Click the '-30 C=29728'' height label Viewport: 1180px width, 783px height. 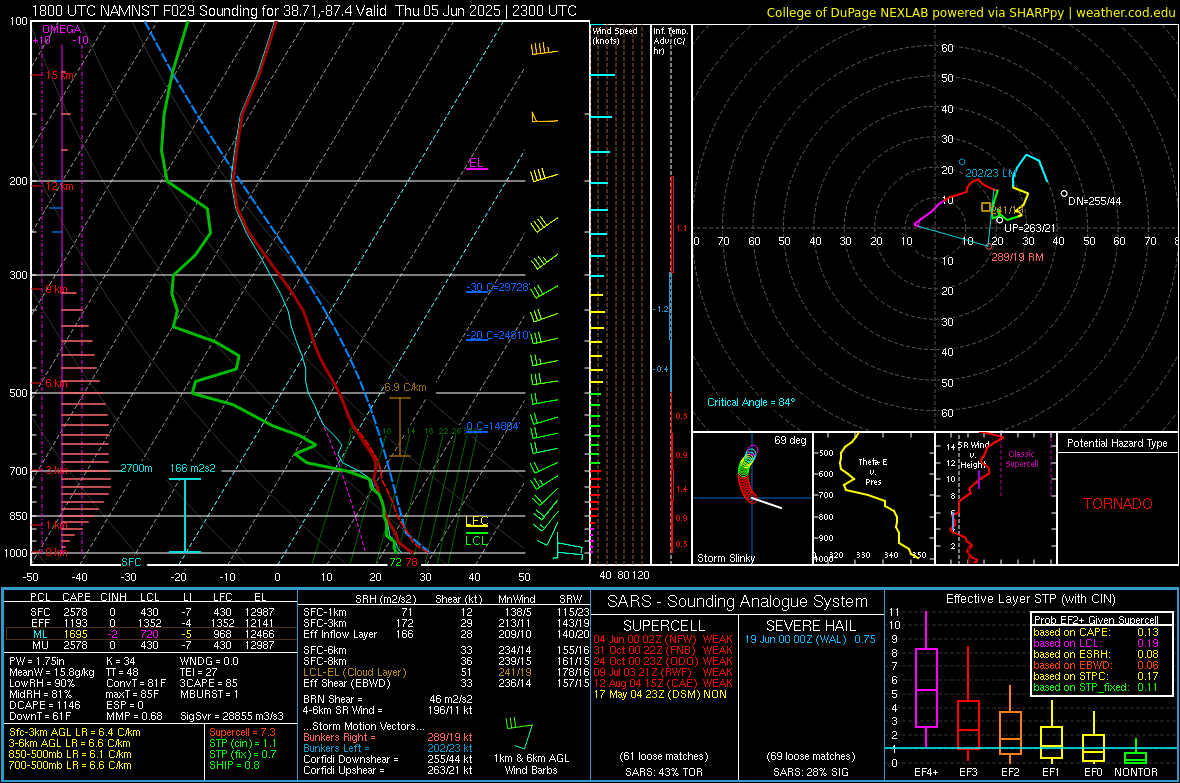click(x=498, y=288)
